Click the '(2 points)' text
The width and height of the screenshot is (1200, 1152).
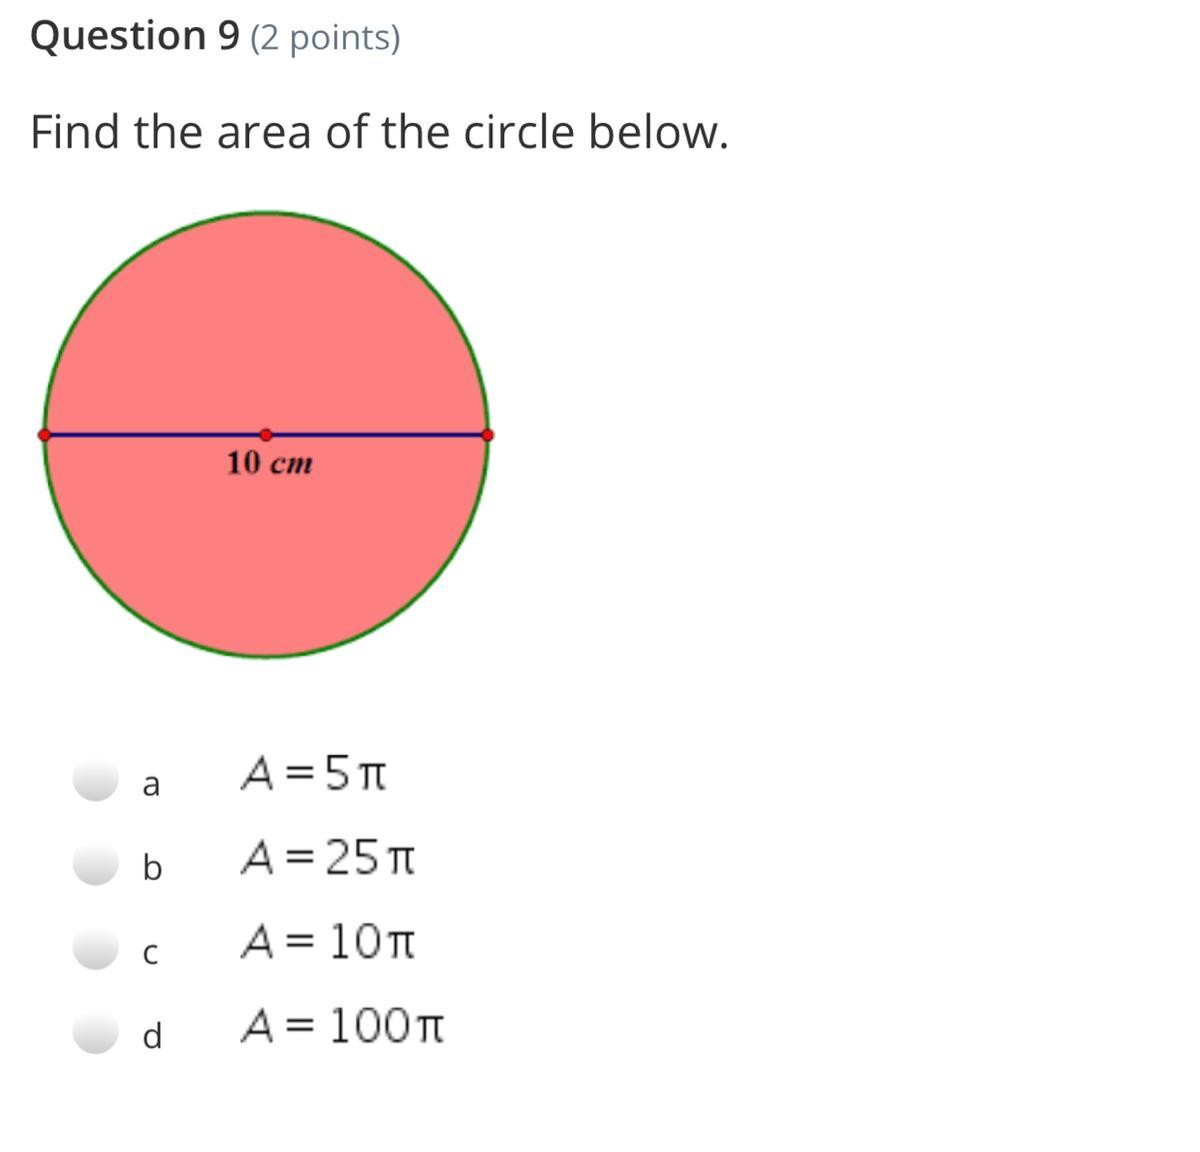325,38
